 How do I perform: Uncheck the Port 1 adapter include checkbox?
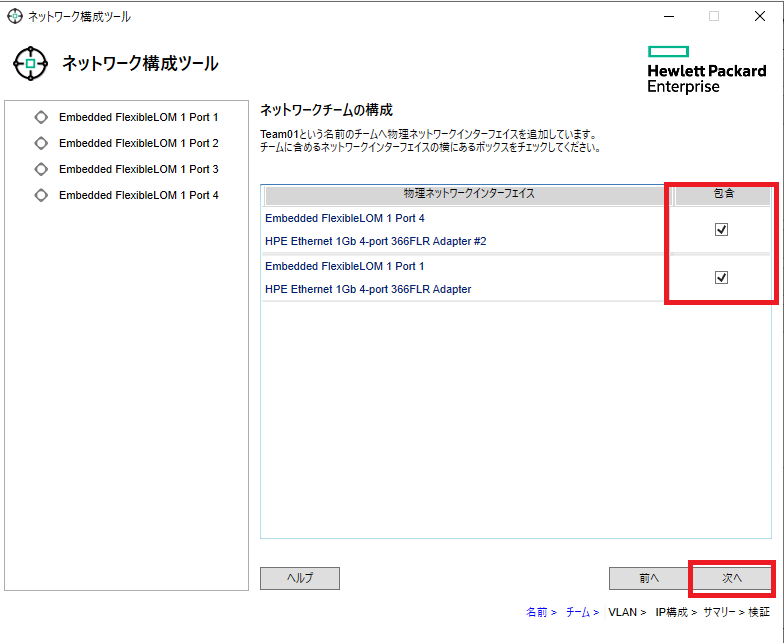point(721,278)
